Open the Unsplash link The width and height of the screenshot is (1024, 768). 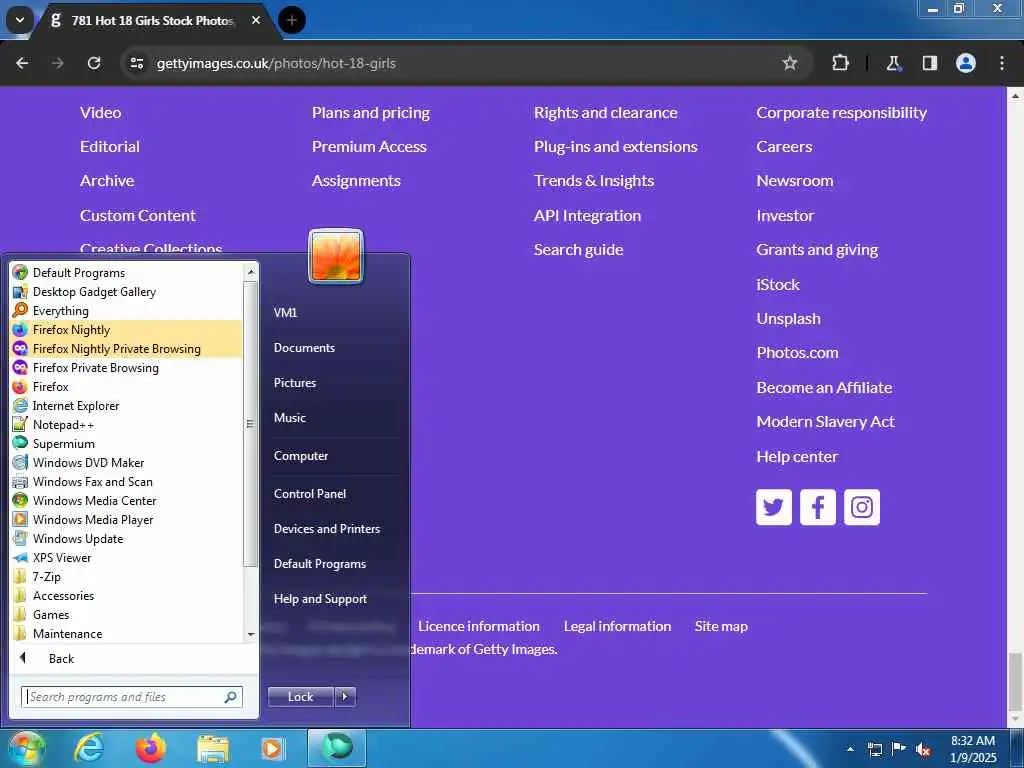click(788, 319)
